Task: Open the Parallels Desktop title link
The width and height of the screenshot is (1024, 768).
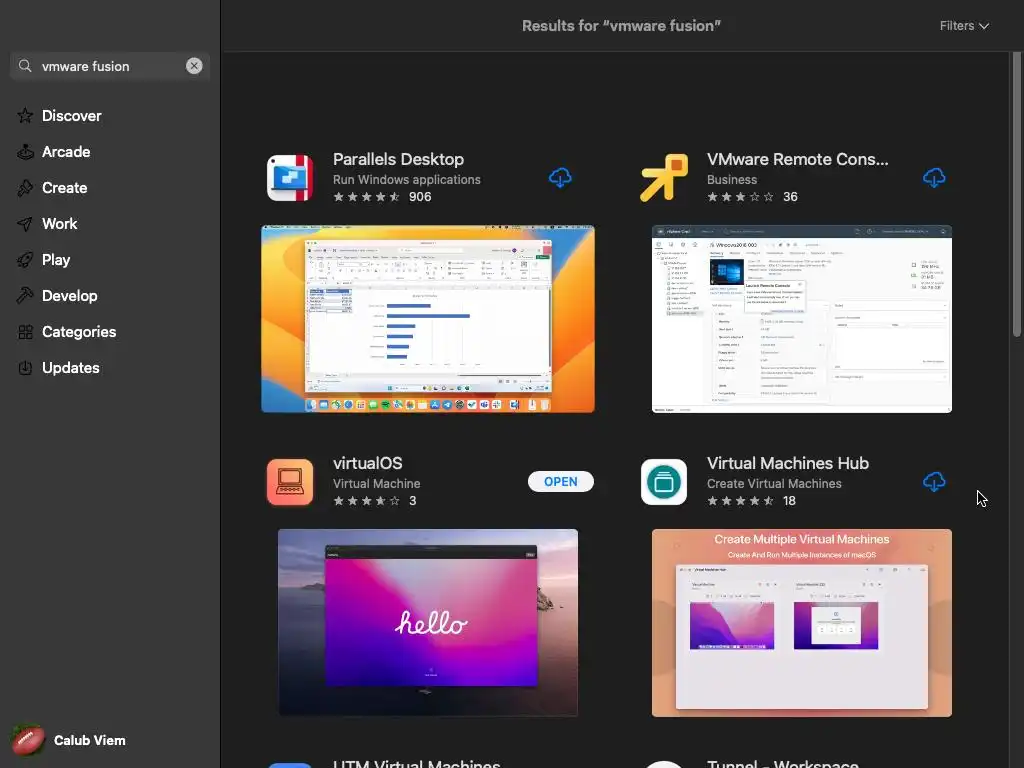Action: (398, 159)
